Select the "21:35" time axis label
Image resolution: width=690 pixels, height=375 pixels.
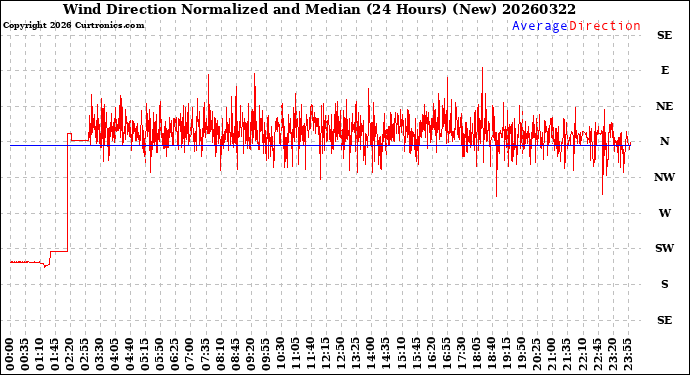[x=565, y=354]
